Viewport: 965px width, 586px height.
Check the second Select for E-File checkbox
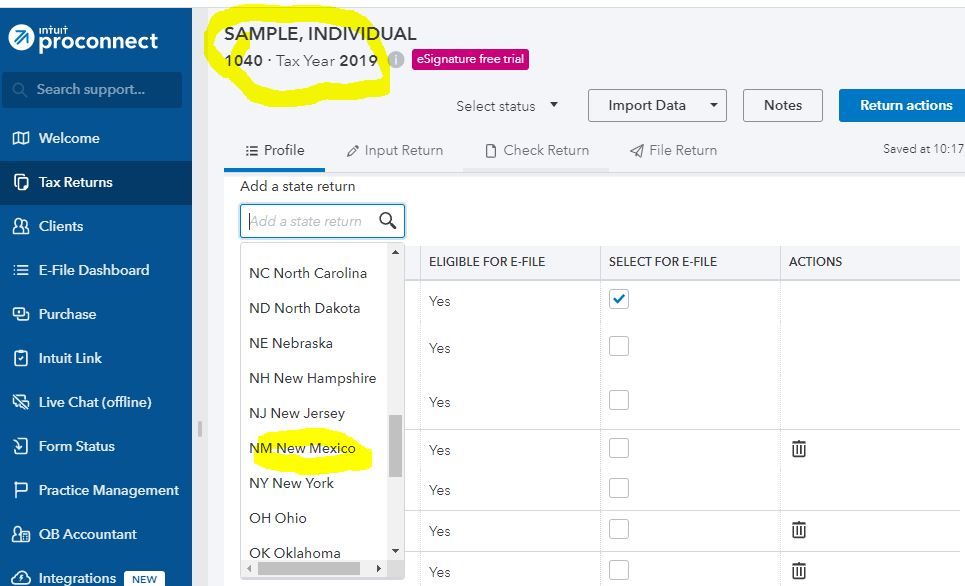(x=619, y=346)
